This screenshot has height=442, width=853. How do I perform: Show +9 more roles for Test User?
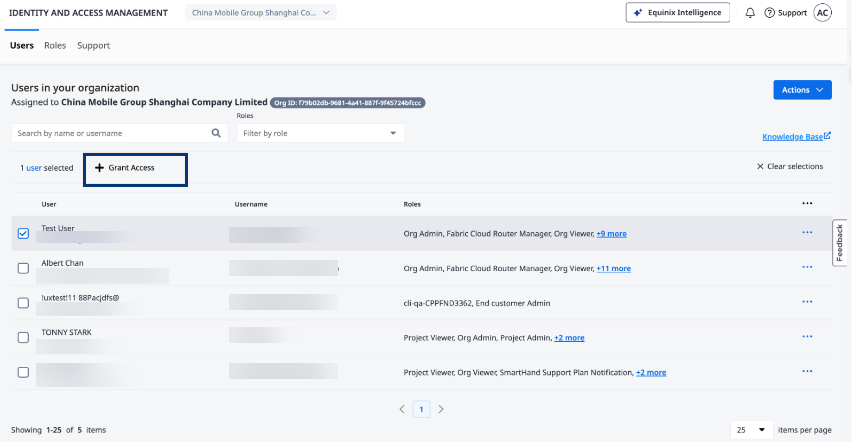pos(611,234)
